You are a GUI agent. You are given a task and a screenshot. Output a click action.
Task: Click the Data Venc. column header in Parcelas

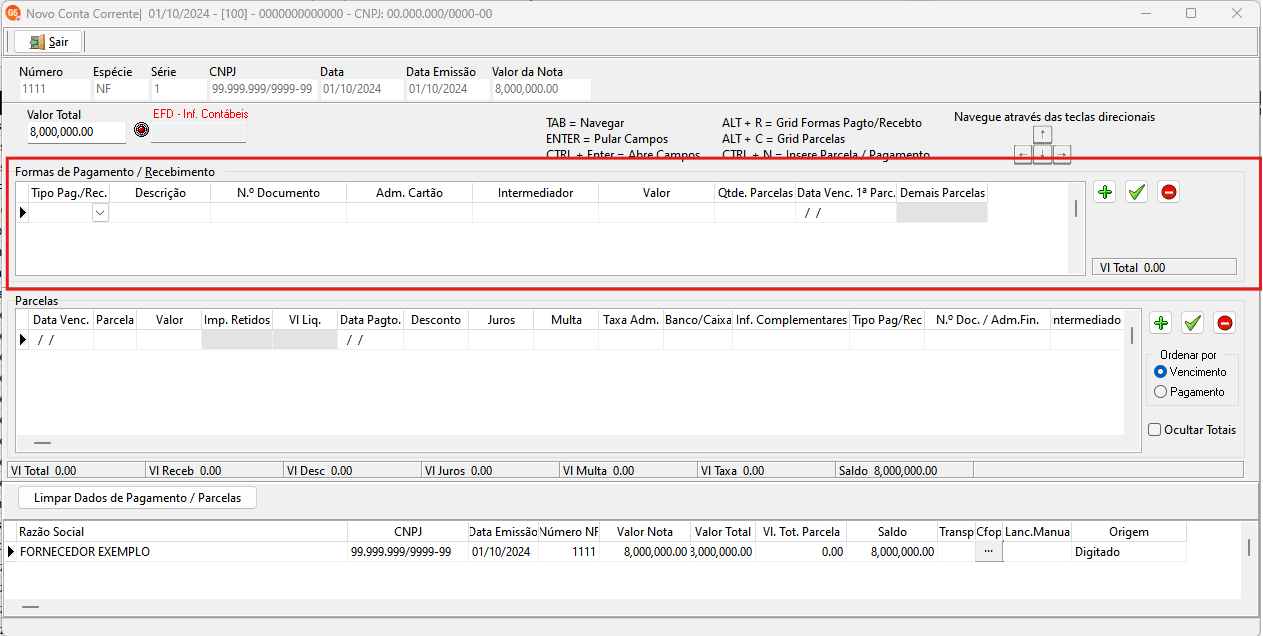click(x=60, y=320)
